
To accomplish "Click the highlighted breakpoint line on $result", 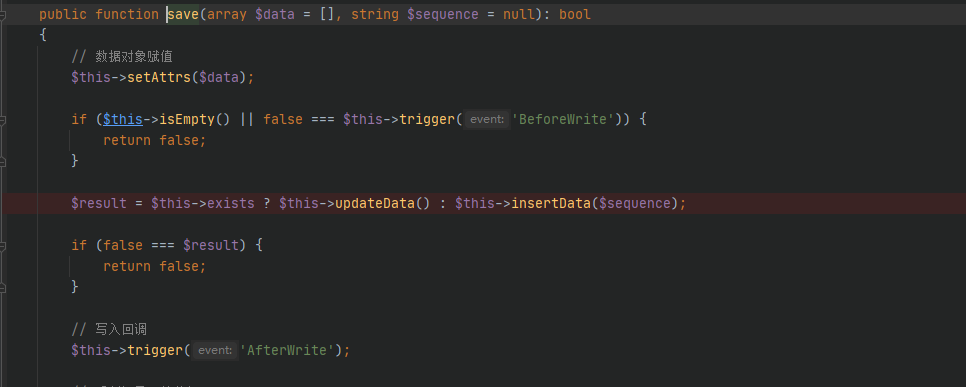I will point(483,203).
